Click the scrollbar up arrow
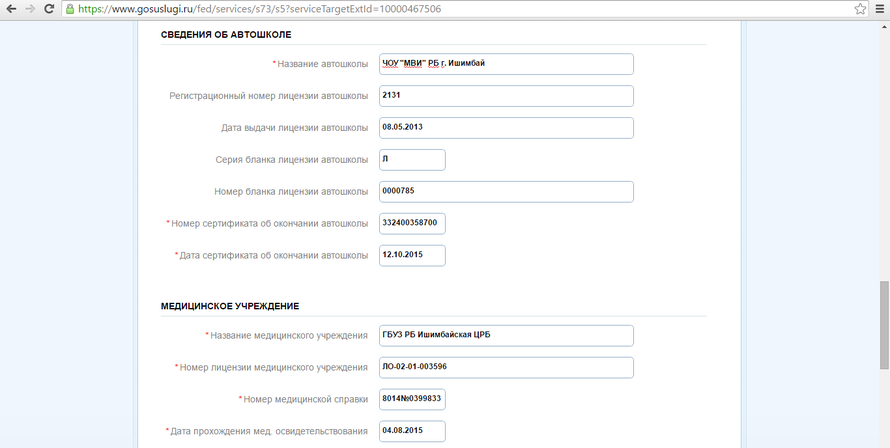The height and width of the screenshot is (448, 890). coord(883,24)
